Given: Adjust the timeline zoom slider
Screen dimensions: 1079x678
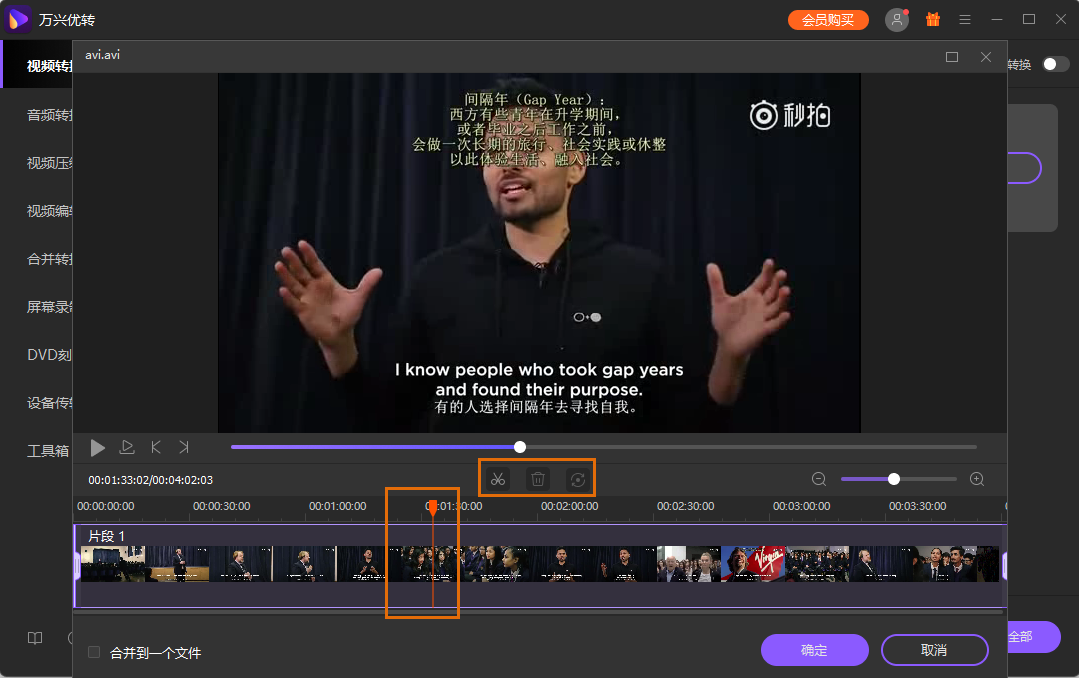Looking at the screenshot, I should pos(896,479).
